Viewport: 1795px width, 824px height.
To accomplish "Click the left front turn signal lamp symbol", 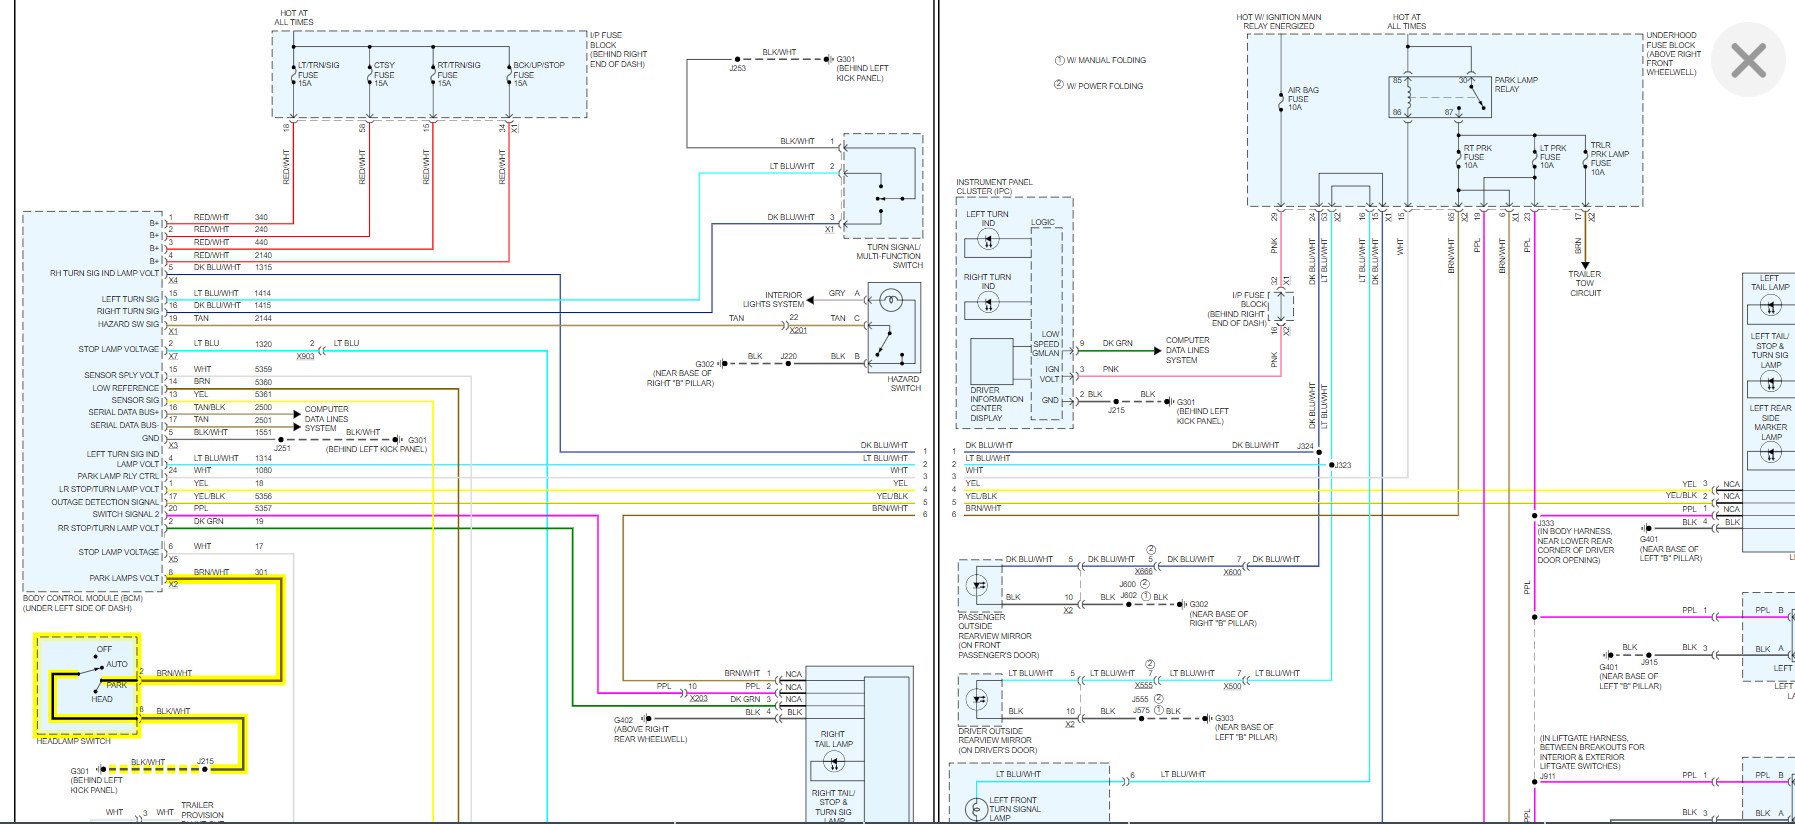I will 977,809.
